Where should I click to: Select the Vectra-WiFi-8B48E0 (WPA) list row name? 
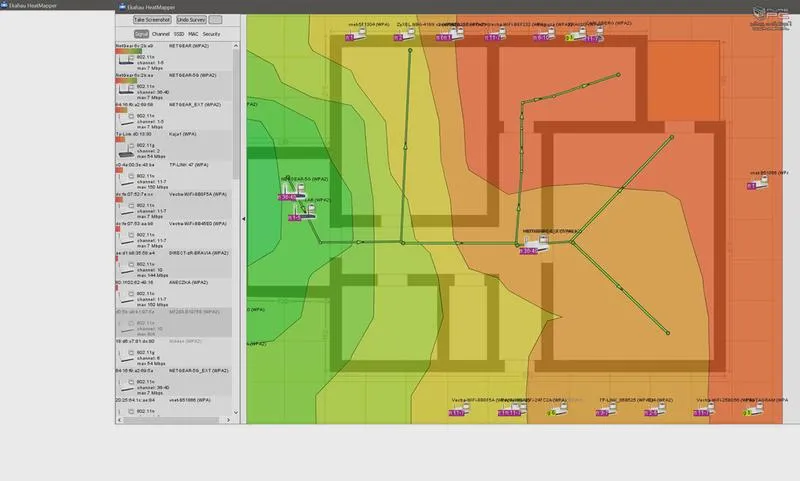pyautogui.click(x=197, y=223)
